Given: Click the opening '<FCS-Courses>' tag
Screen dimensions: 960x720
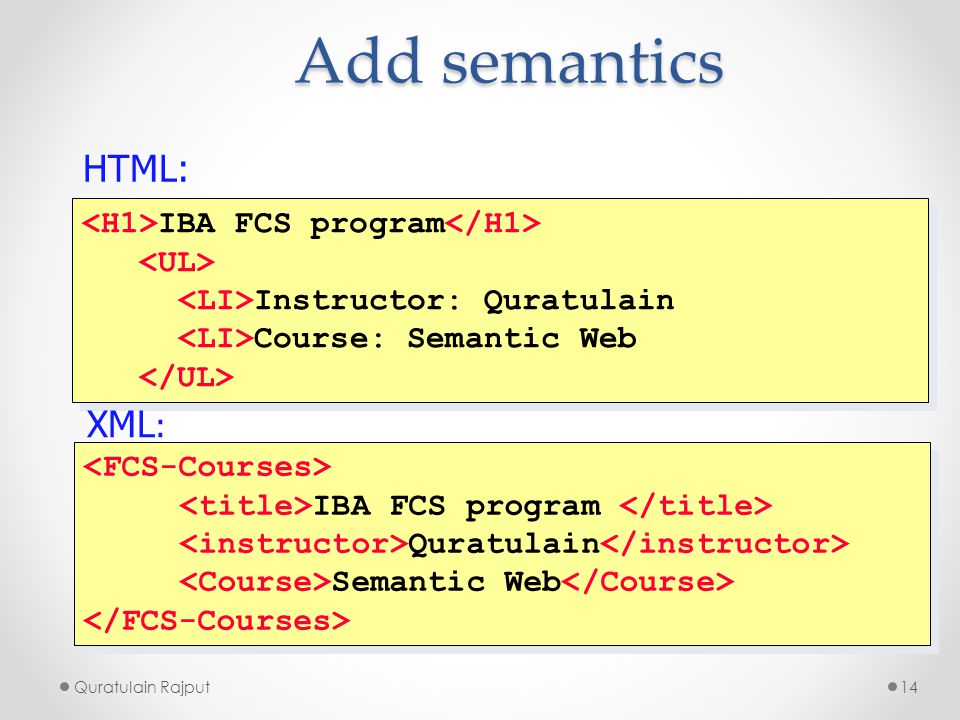Looking at the screenshot, I should click(207, 467).
